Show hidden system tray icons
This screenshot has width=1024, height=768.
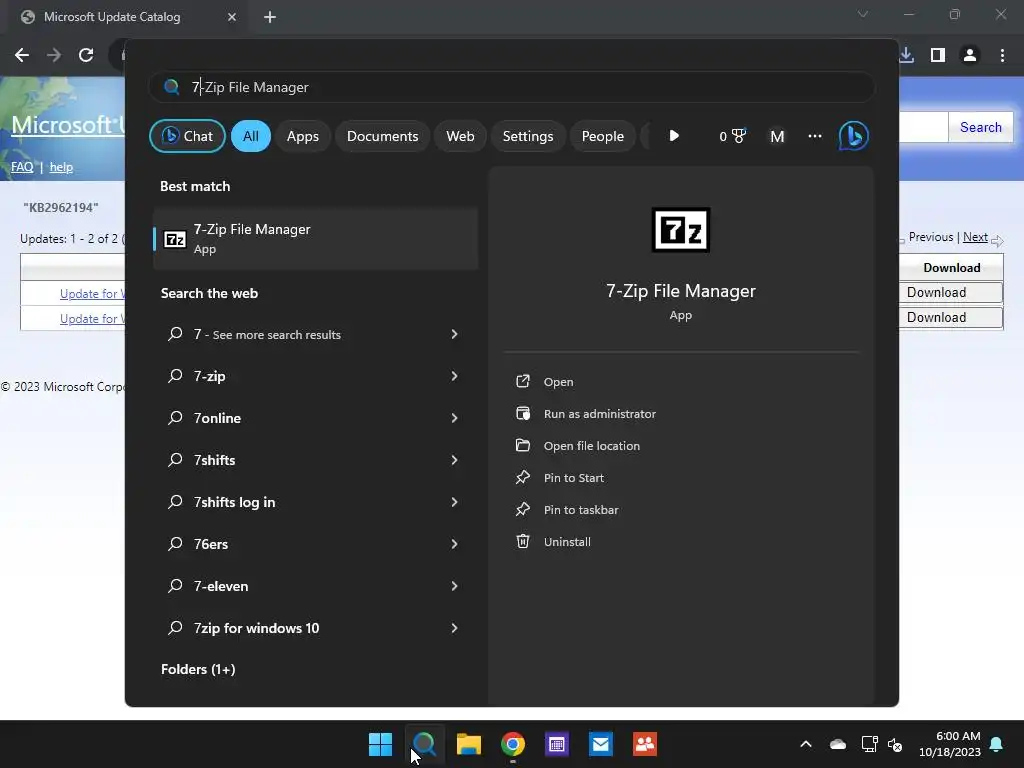point(806,744)
